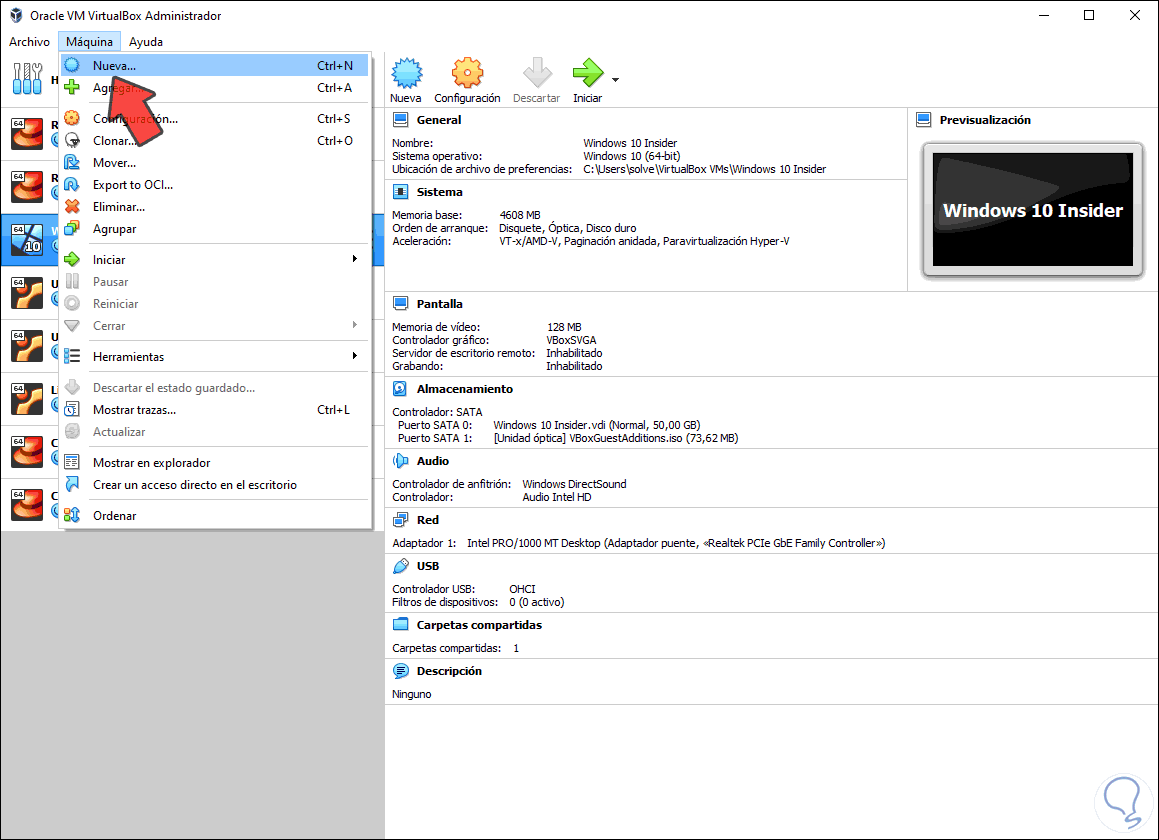Select Agrupar menu entry
The height and width of the screenshot is (840, 1159).
click(214, 230)
